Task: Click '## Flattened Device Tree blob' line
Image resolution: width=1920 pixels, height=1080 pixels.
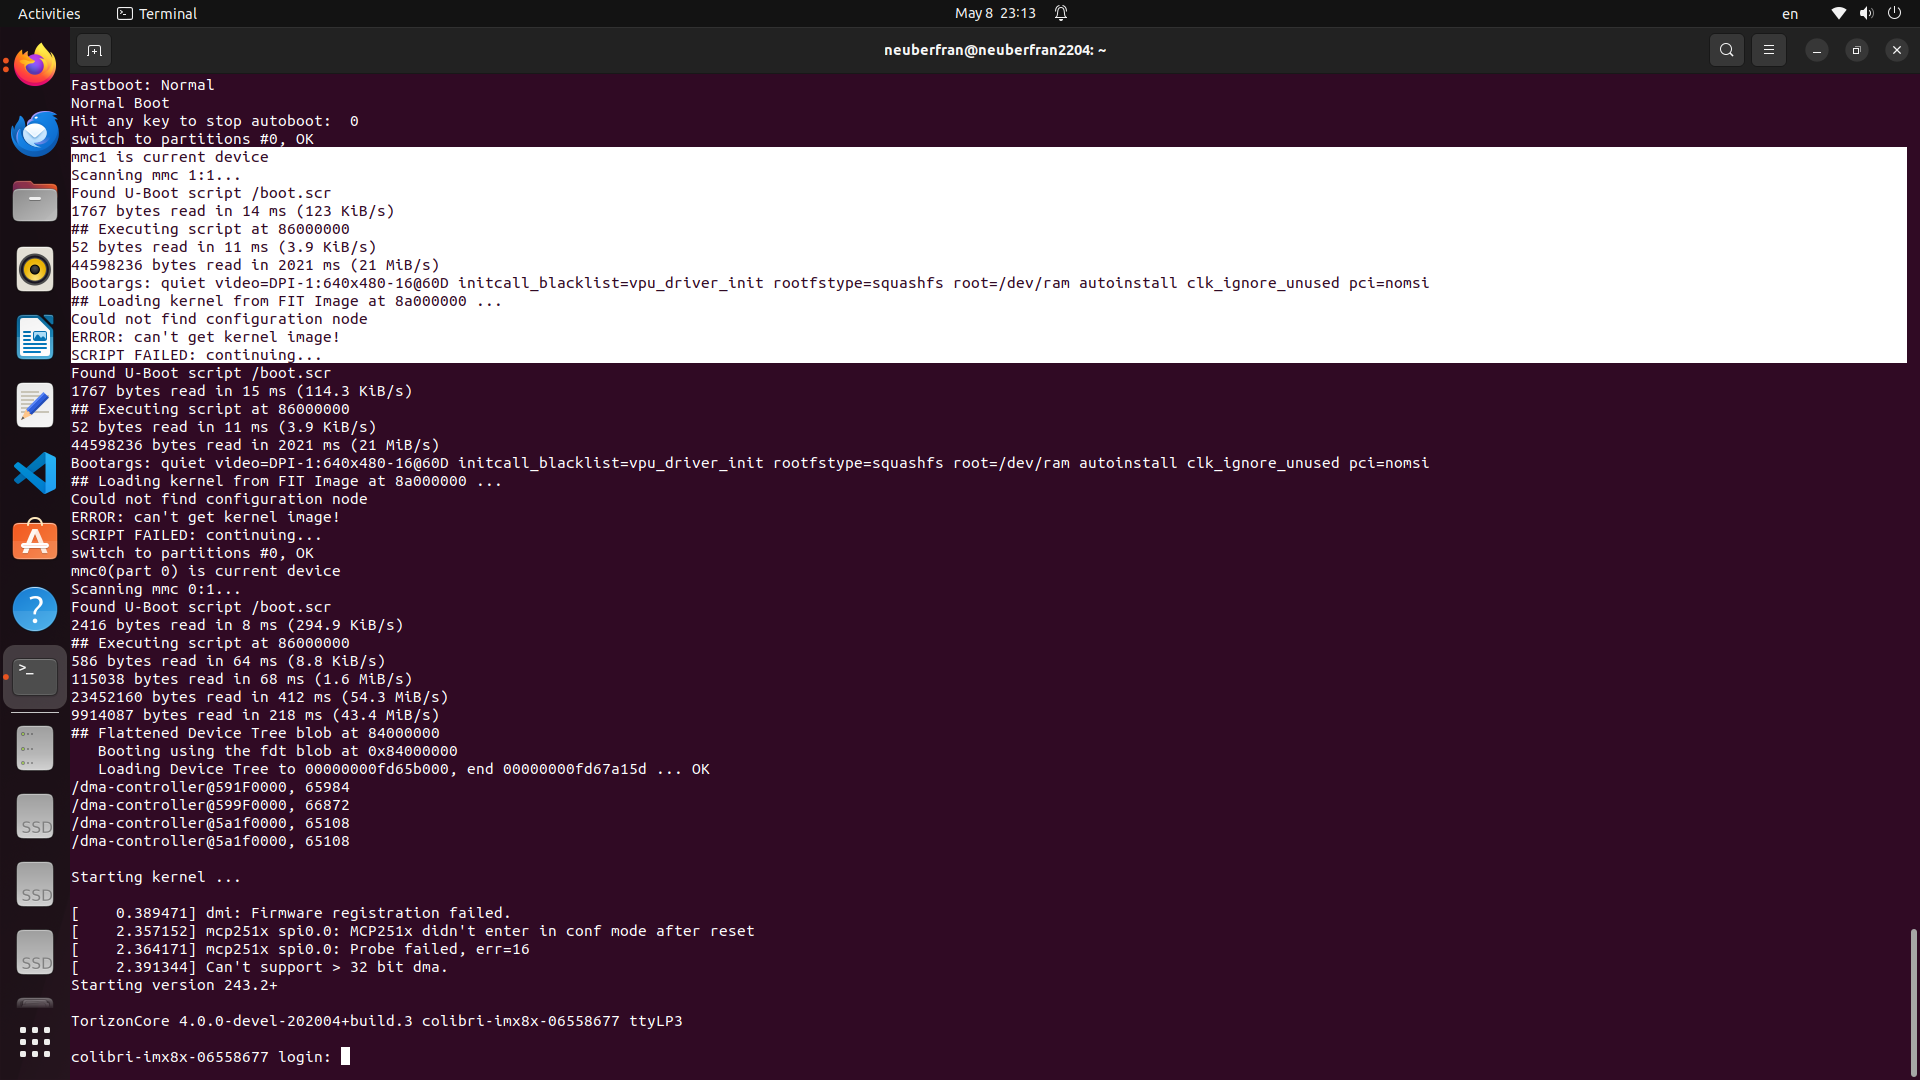Action: click(255, 733)
